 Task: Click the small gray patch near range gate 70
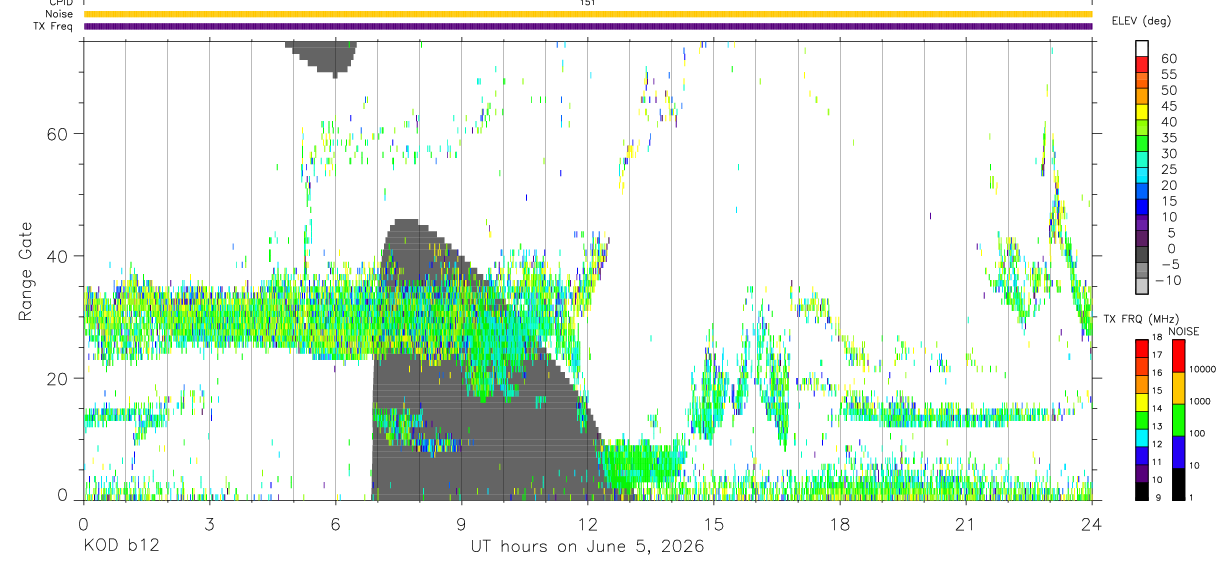(320, 58)
